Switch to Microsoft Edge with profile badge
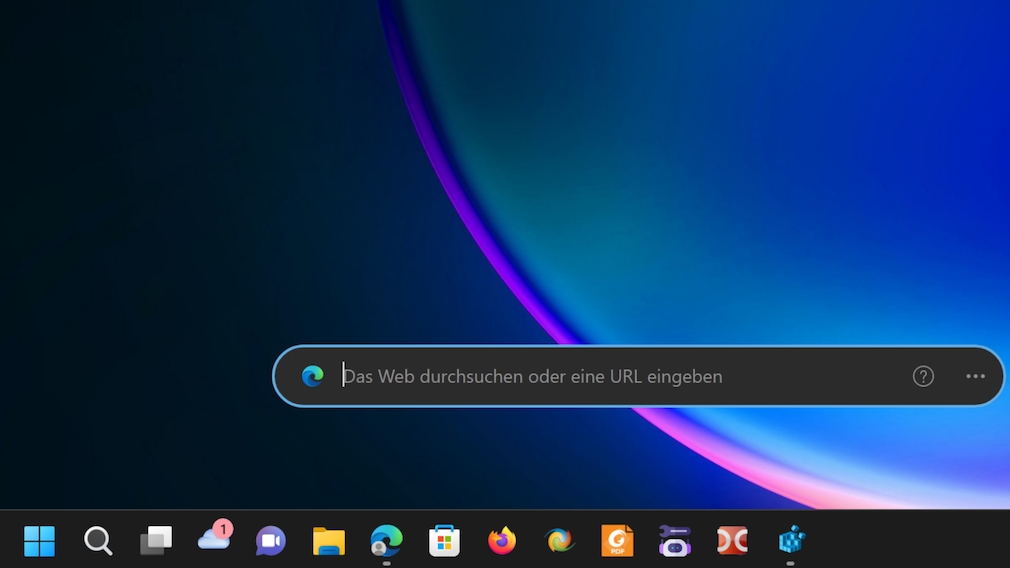The width and height of the screenshot is (1010, 568). pos(386,541)
